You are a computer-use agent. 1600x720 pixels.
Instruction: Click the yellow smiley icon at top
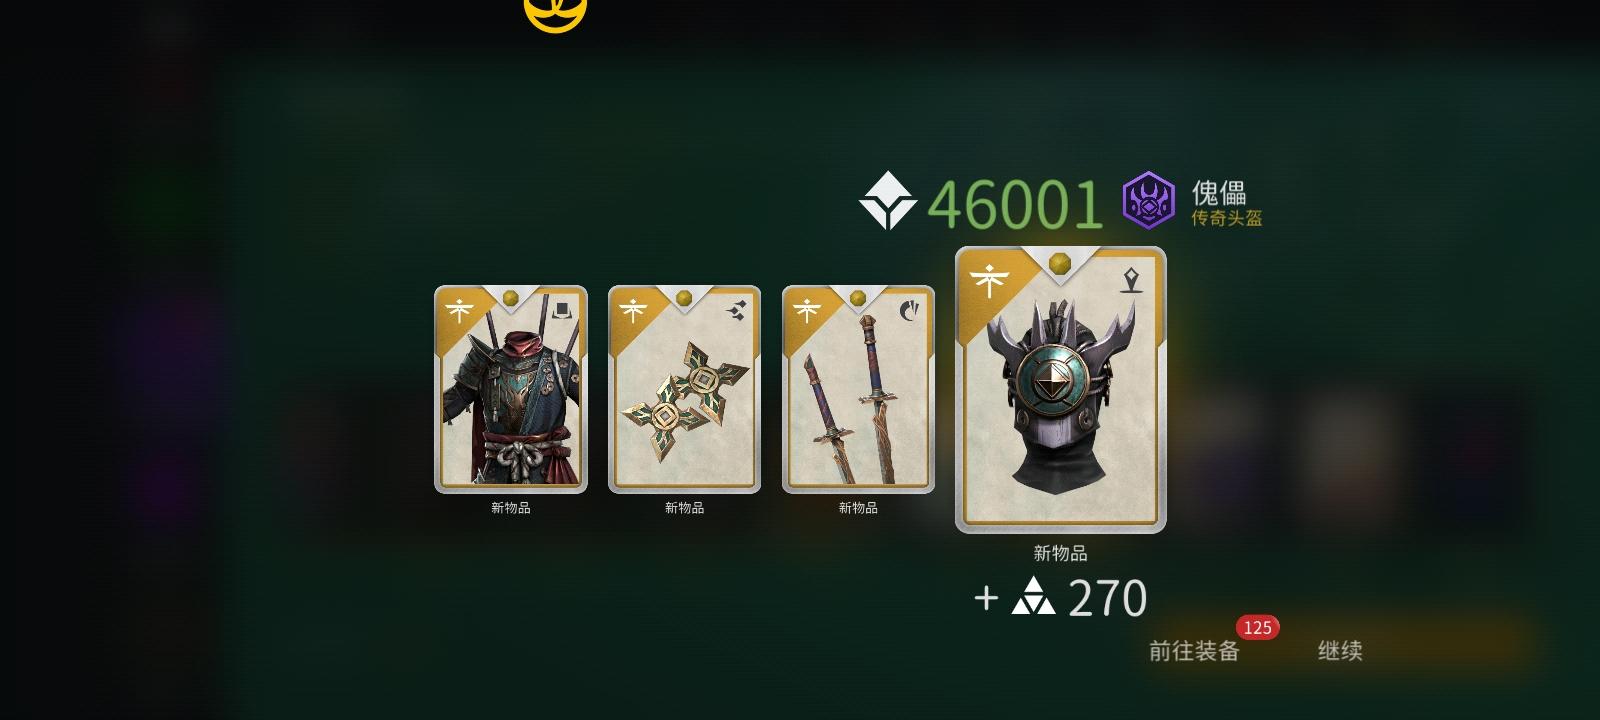(x=555, y=12)
